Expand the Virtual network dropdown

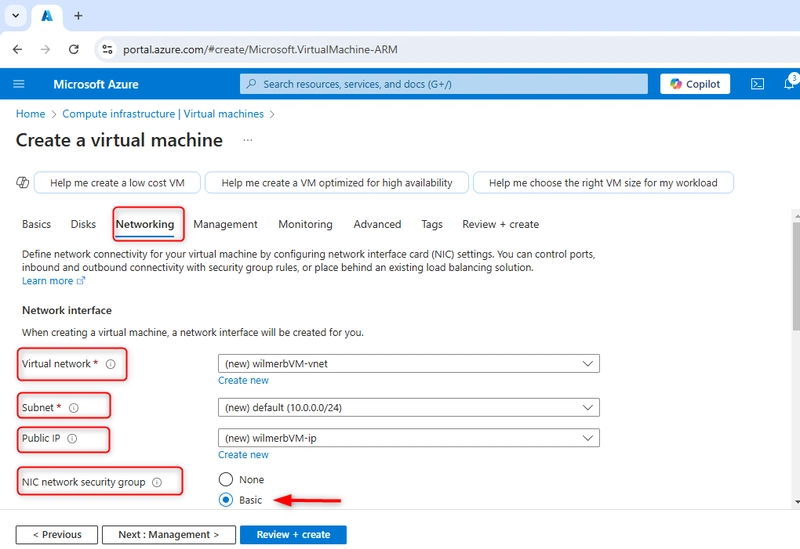pos(409,364)
